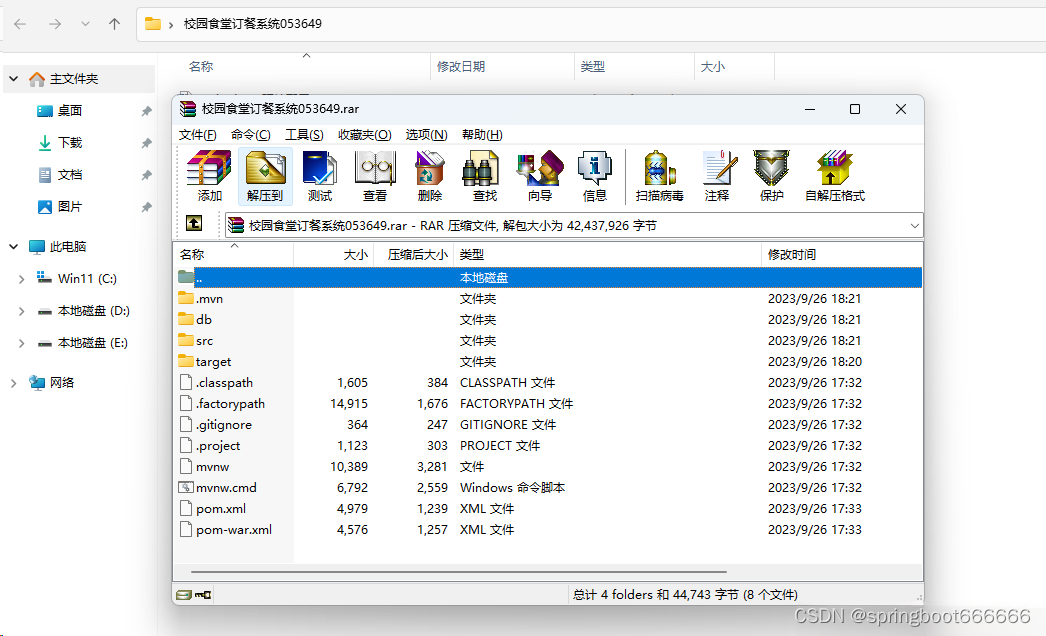This screenshot has height=636, width=1046.
Task: Sort by WinRAR 名称 column header
Action: (233, 254)
